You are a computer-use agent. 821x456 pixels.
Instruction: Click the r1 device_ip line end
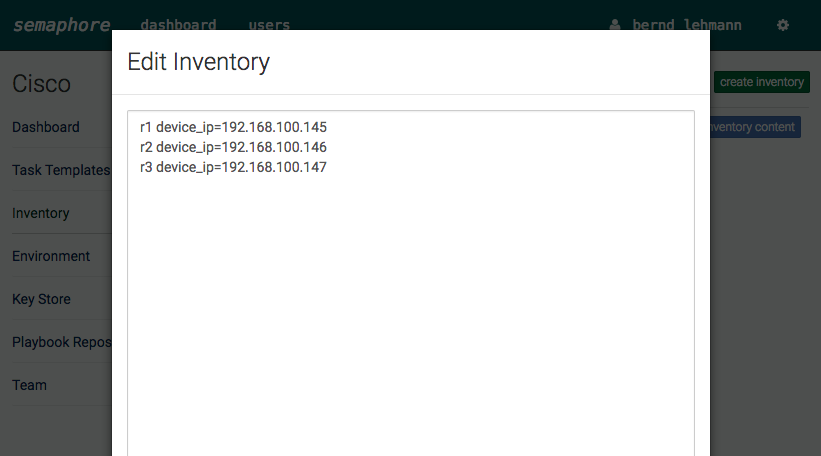327,127
